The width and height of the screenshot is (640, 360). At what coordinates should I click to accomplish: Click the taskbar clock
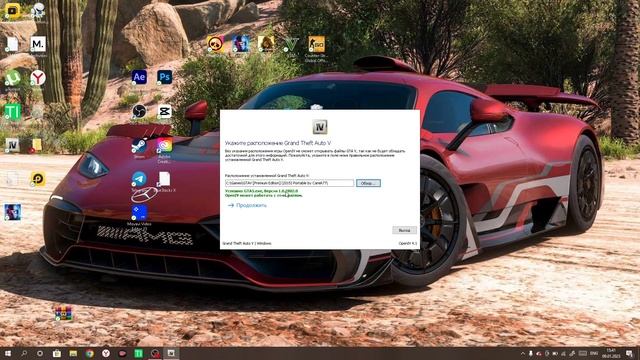pos(611,353)
